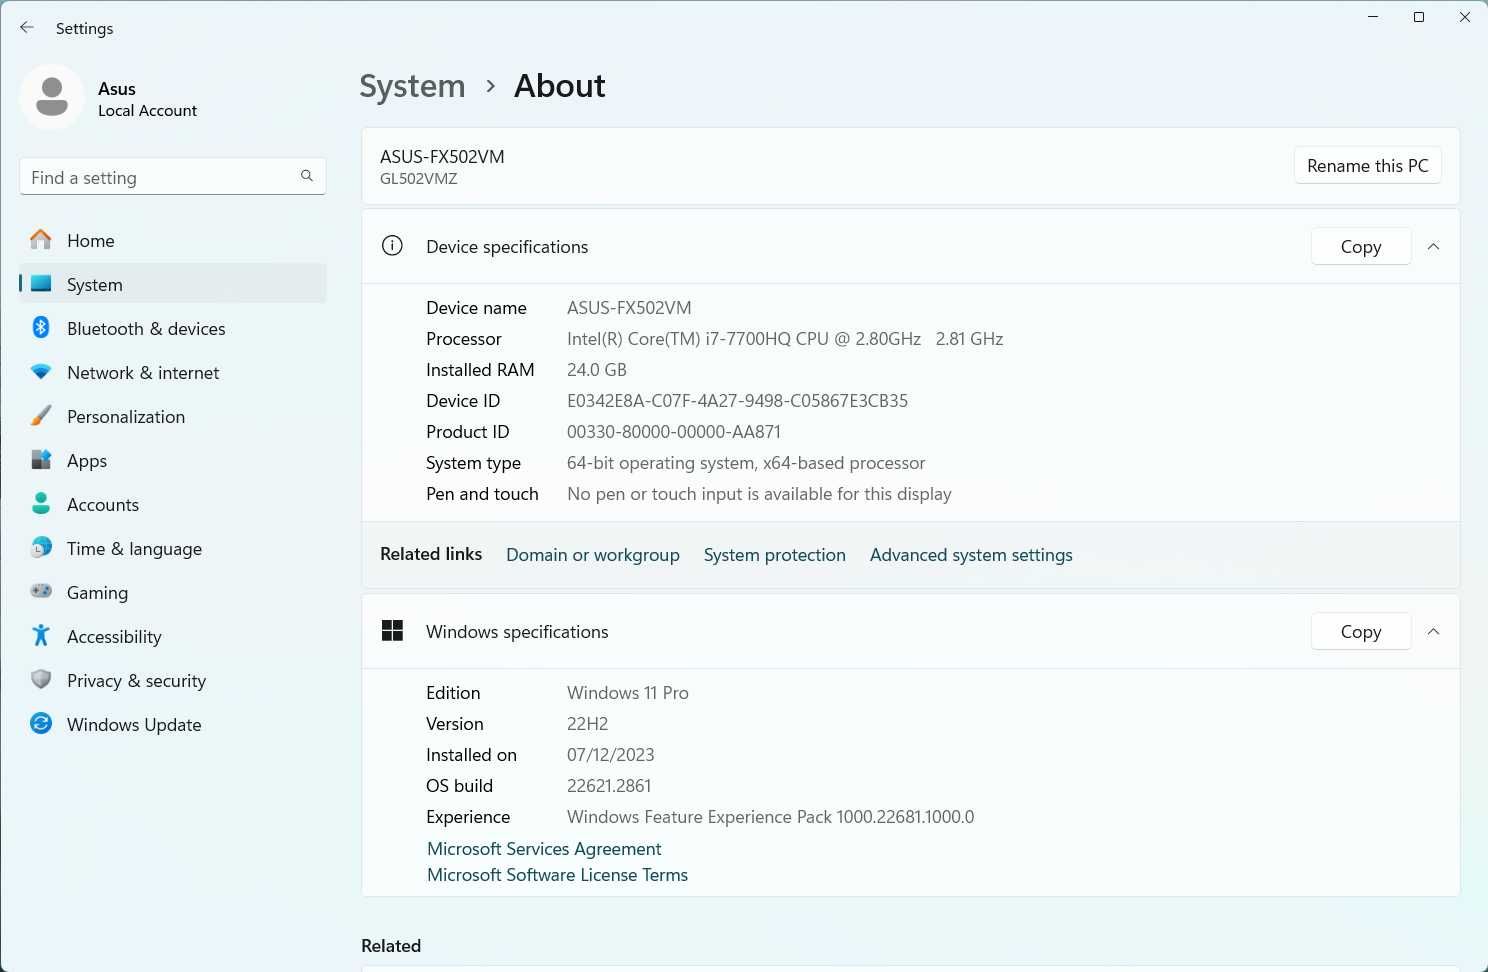The height and width of the screenshot is (972, 1488).
Task: Open Privacy & security settings
Action: [x=136, y=680]
